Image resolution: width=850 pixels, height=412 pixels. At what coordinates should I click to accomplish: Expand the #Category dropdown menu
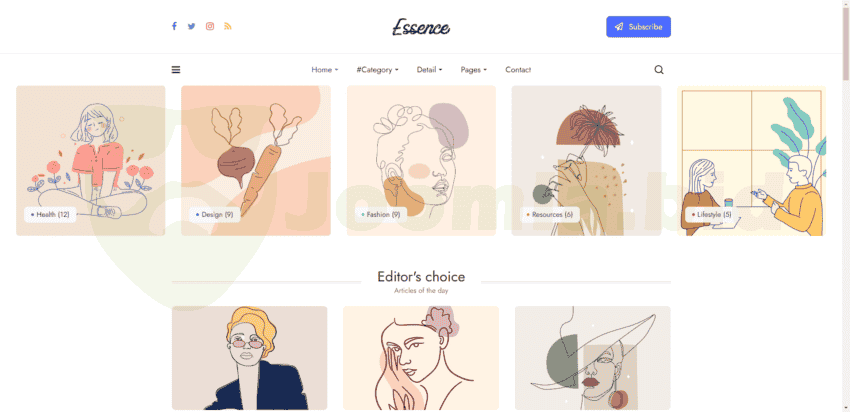[x=377, y=69]
